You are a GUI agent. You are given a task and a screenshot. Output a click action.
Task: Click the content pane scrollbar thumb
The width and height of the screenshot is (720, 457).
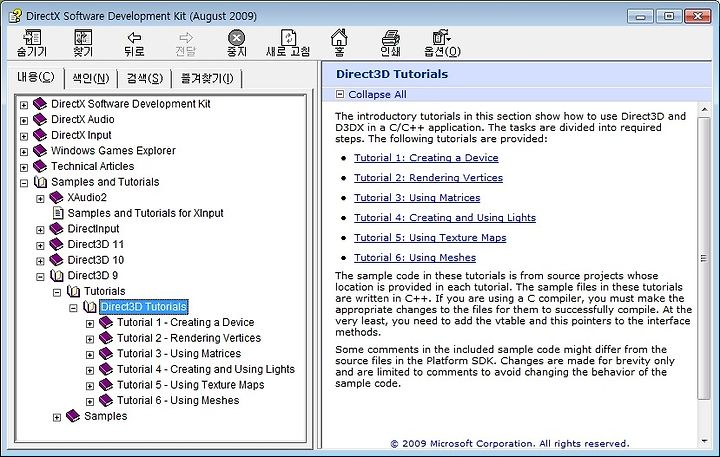(703, 258)
